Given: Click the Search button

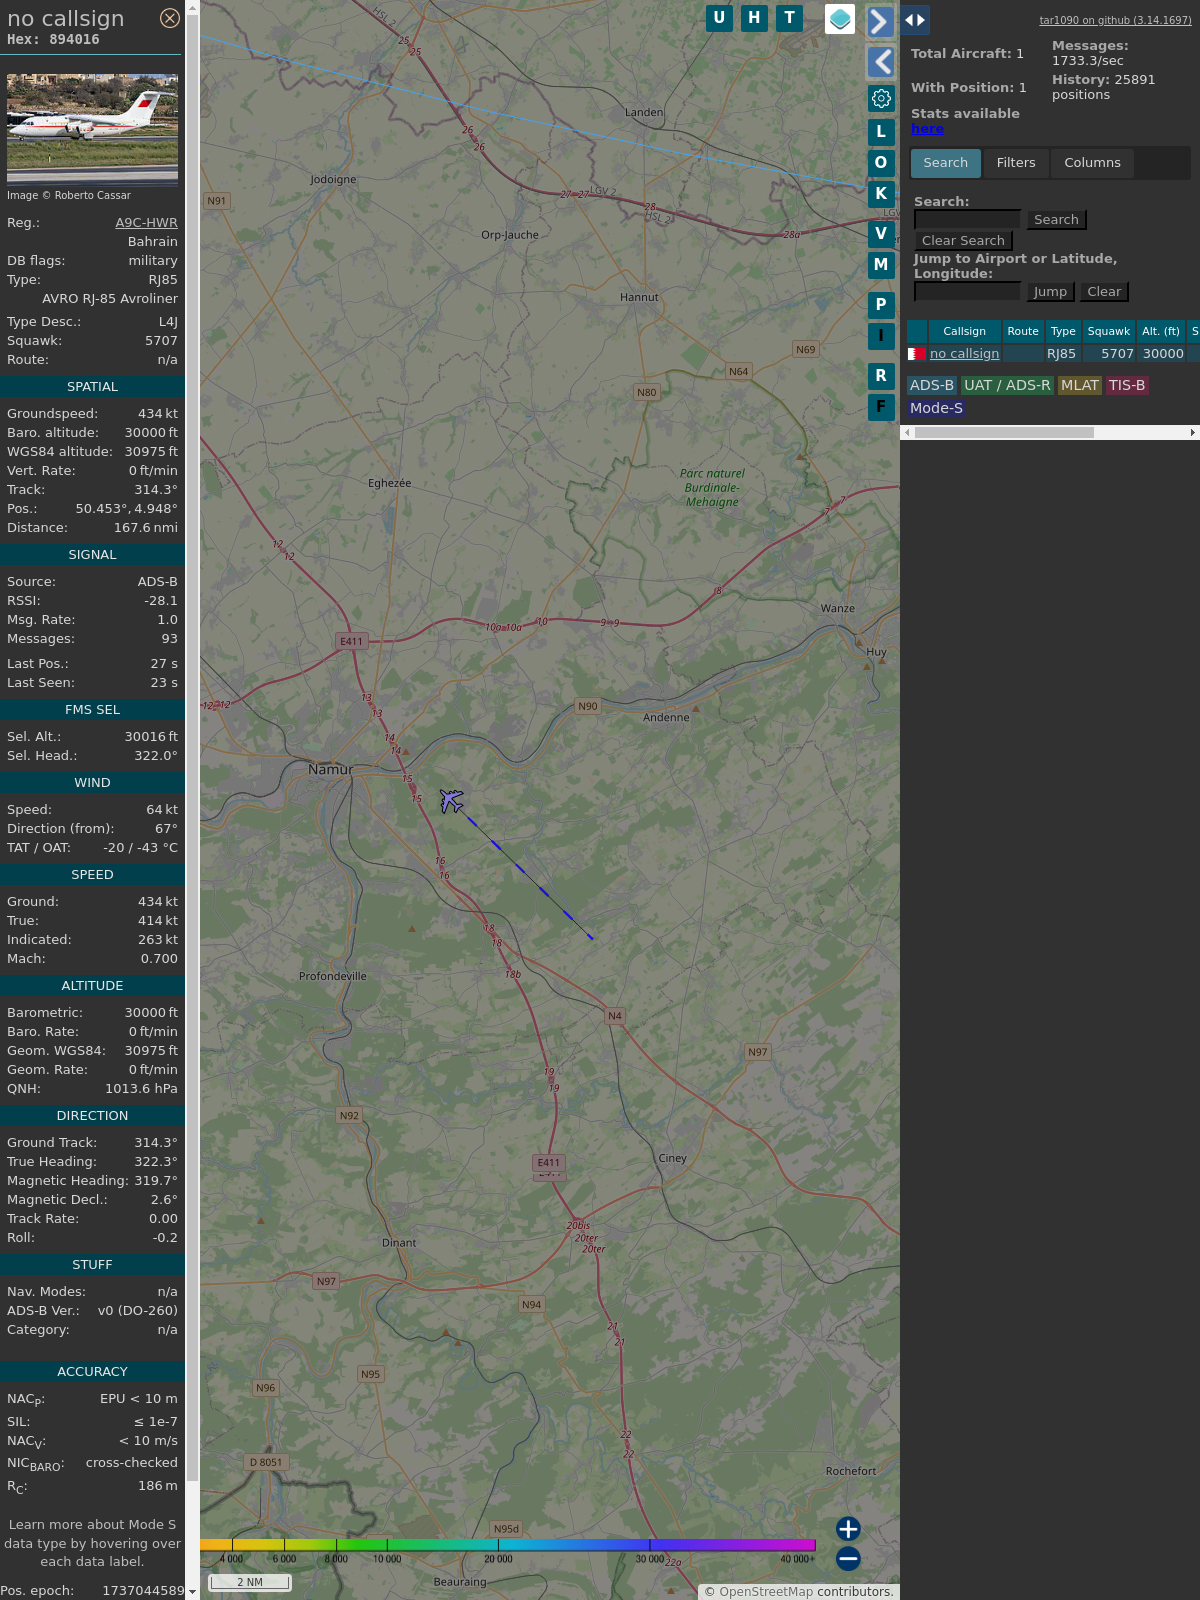Looking at the screenshot, I should click(x=1056, y=220).
